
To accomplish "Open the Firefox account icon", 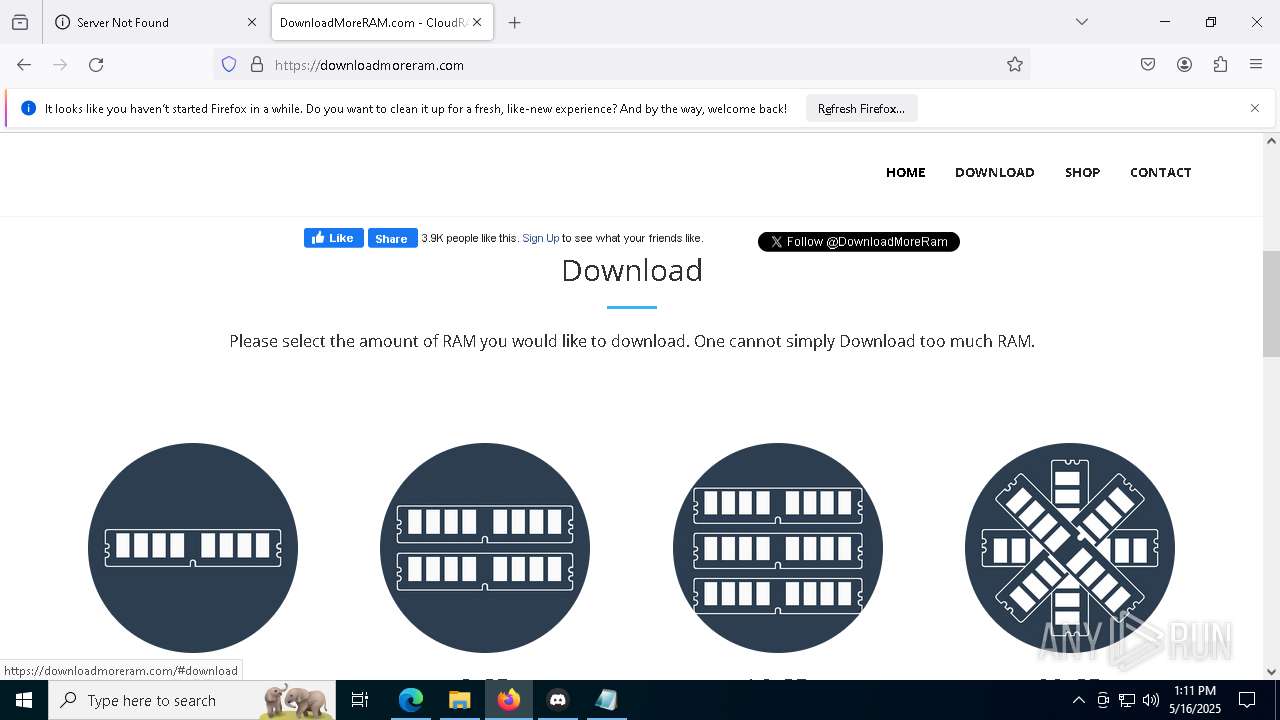I will [x=1184, y=65].
